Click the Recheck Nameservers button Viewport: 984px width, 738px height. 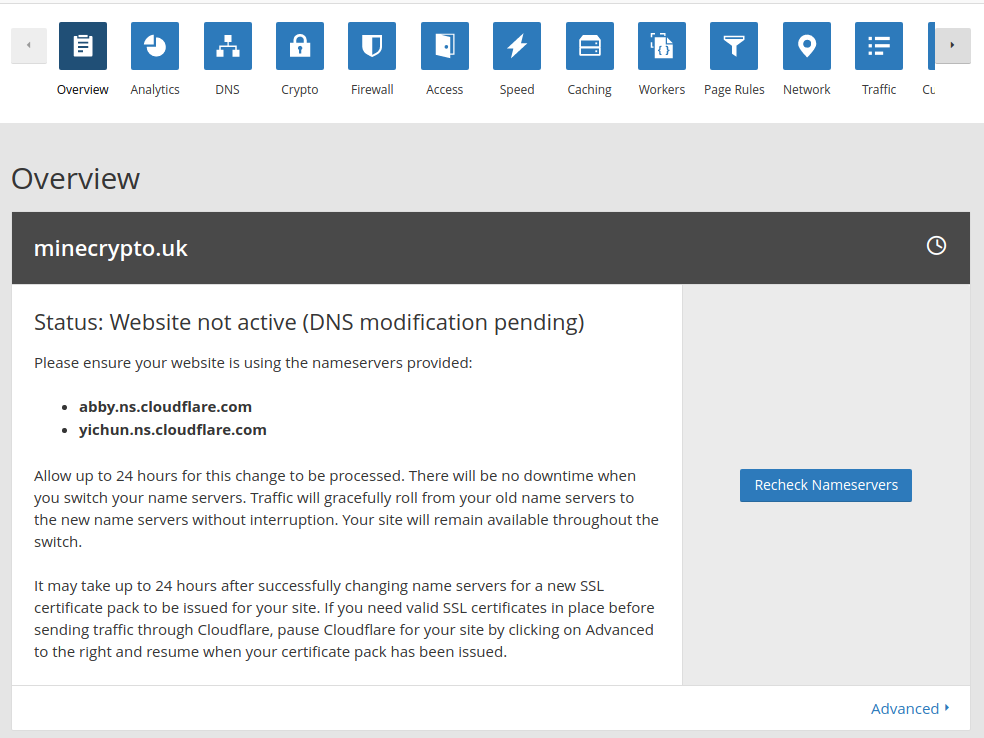(826, 485)
